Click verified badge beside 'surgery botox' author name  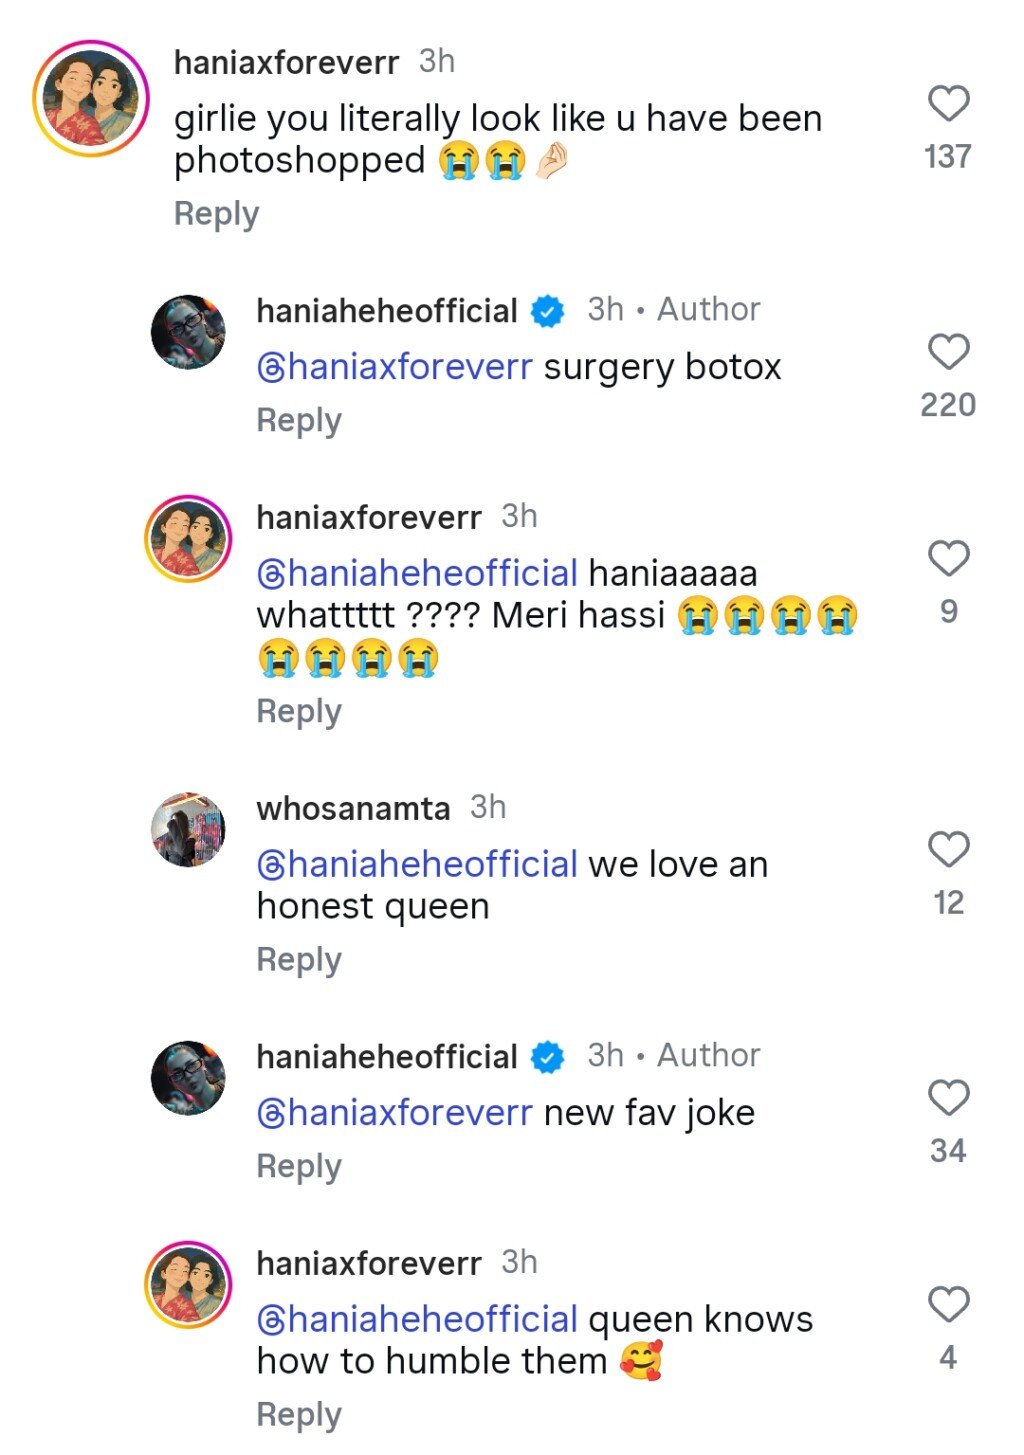tap(547, 311)
